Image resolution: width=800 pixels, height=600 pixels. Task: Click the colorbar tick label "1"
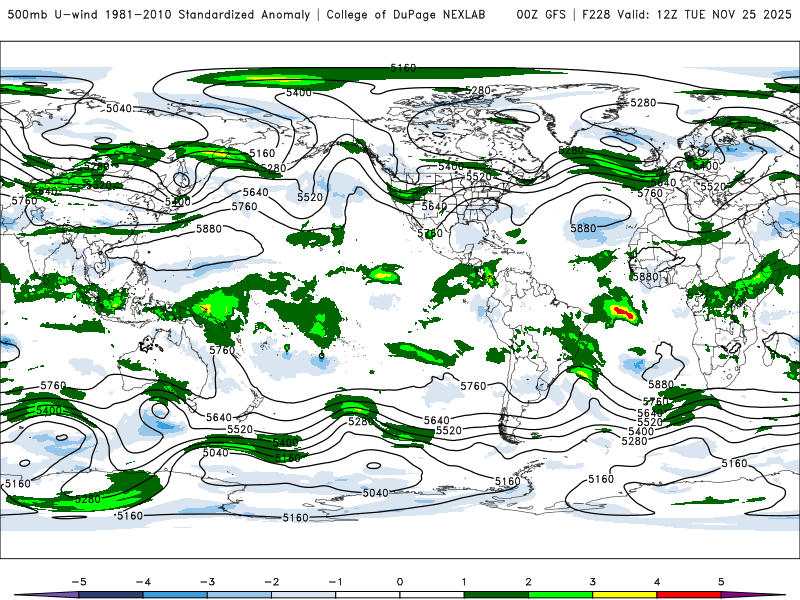(464, 582)
